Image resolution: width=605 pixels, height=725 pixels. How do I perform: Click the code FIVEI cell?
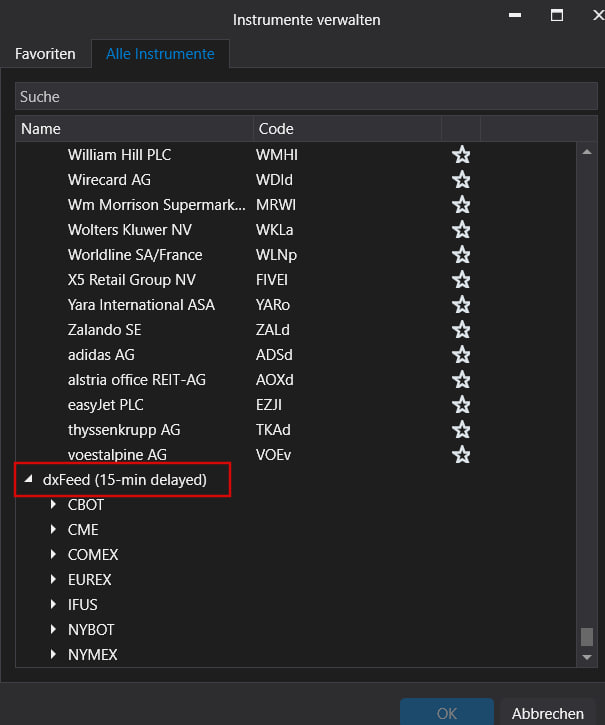(272, 280)
